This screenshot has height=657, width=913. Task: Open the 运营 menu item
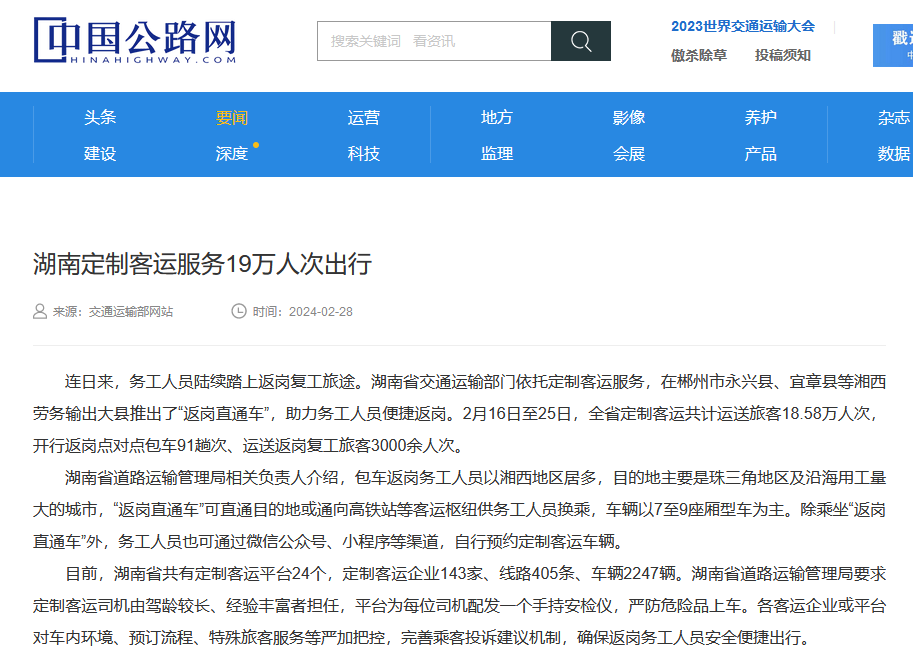point(364,117)
